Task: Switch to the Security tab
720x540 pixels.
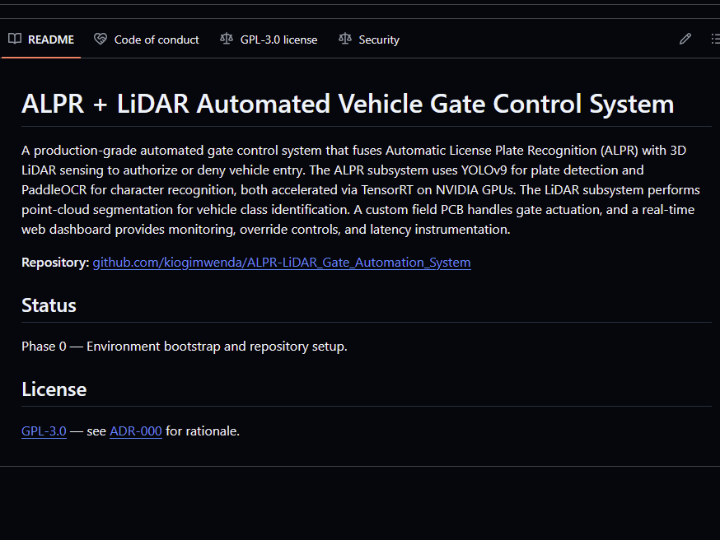Action: point(378,40)
